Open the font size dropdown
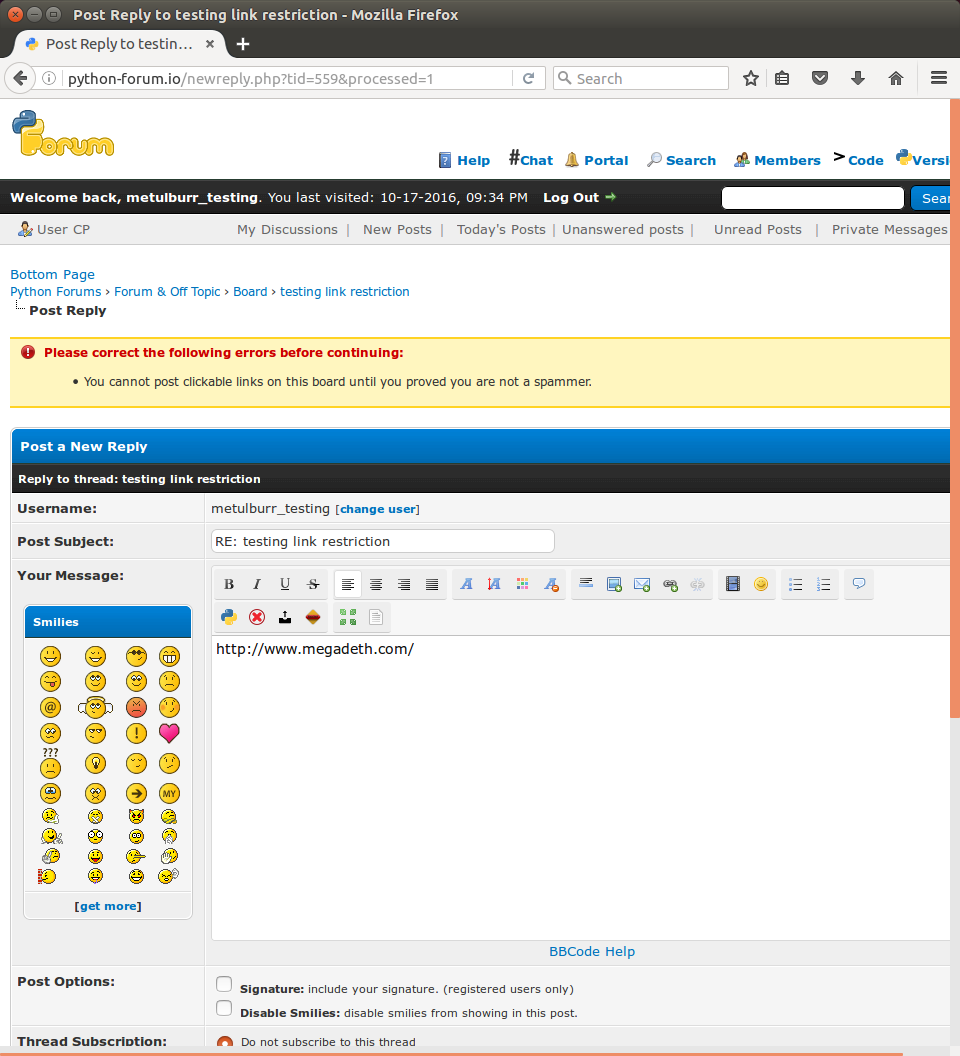 tap(494, 585)
